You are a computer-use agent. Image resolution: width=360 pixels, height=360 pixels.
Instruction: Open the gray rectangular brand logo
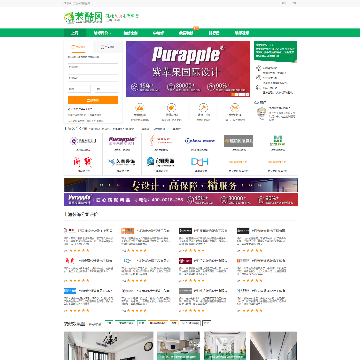pos(238,141)
